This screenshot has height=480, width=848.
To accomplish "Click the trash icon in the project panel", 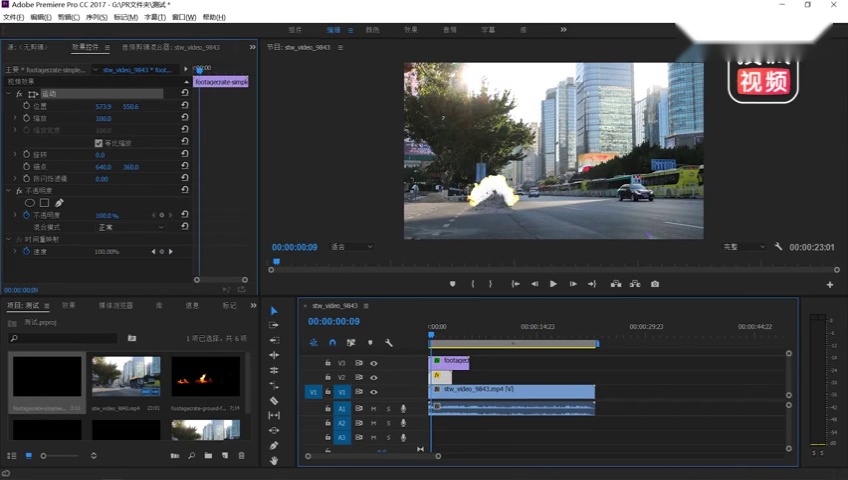I will point(242,456).
